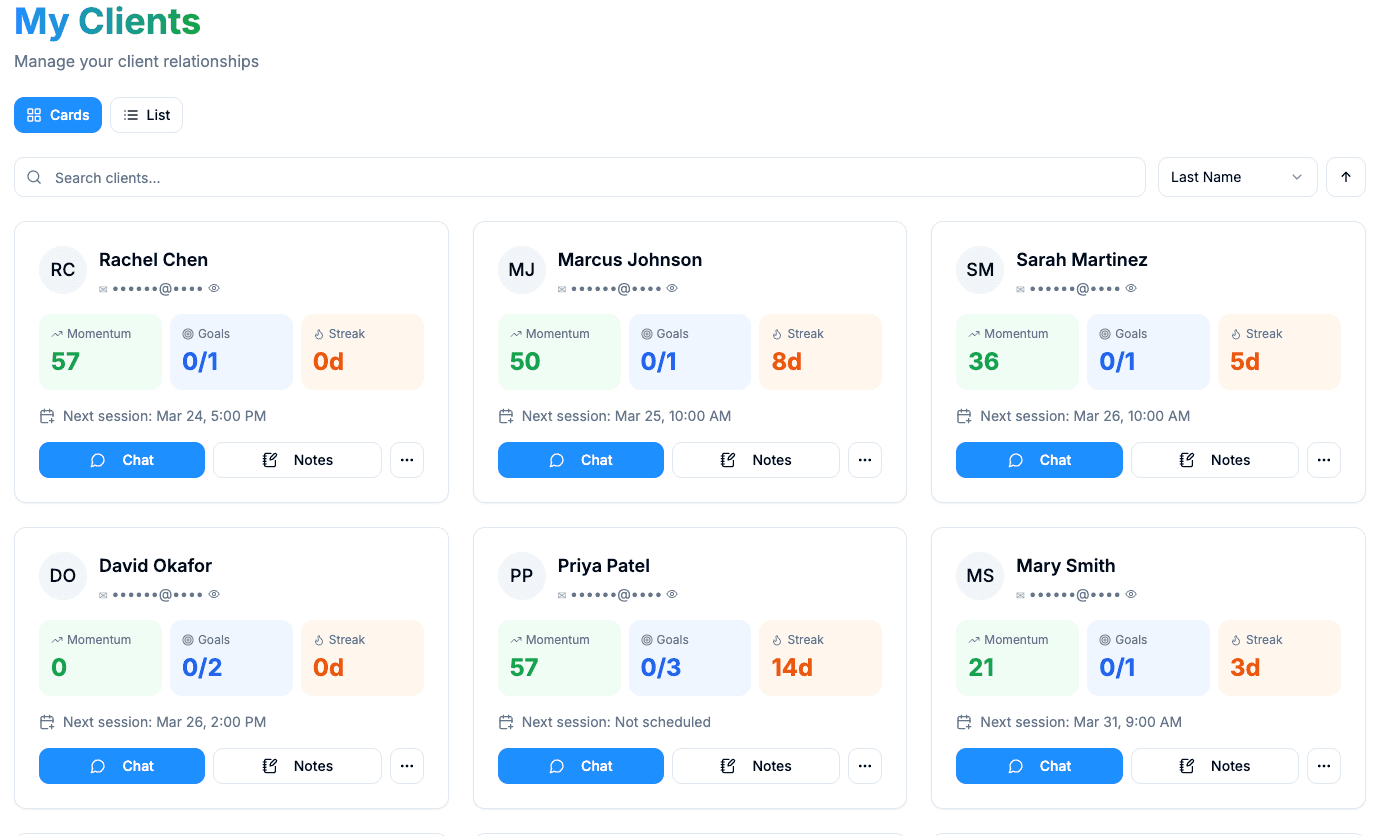The image size is (1400, 836).
Task: Click the PP avatar for Priya Patel
Action: [522, 576]
